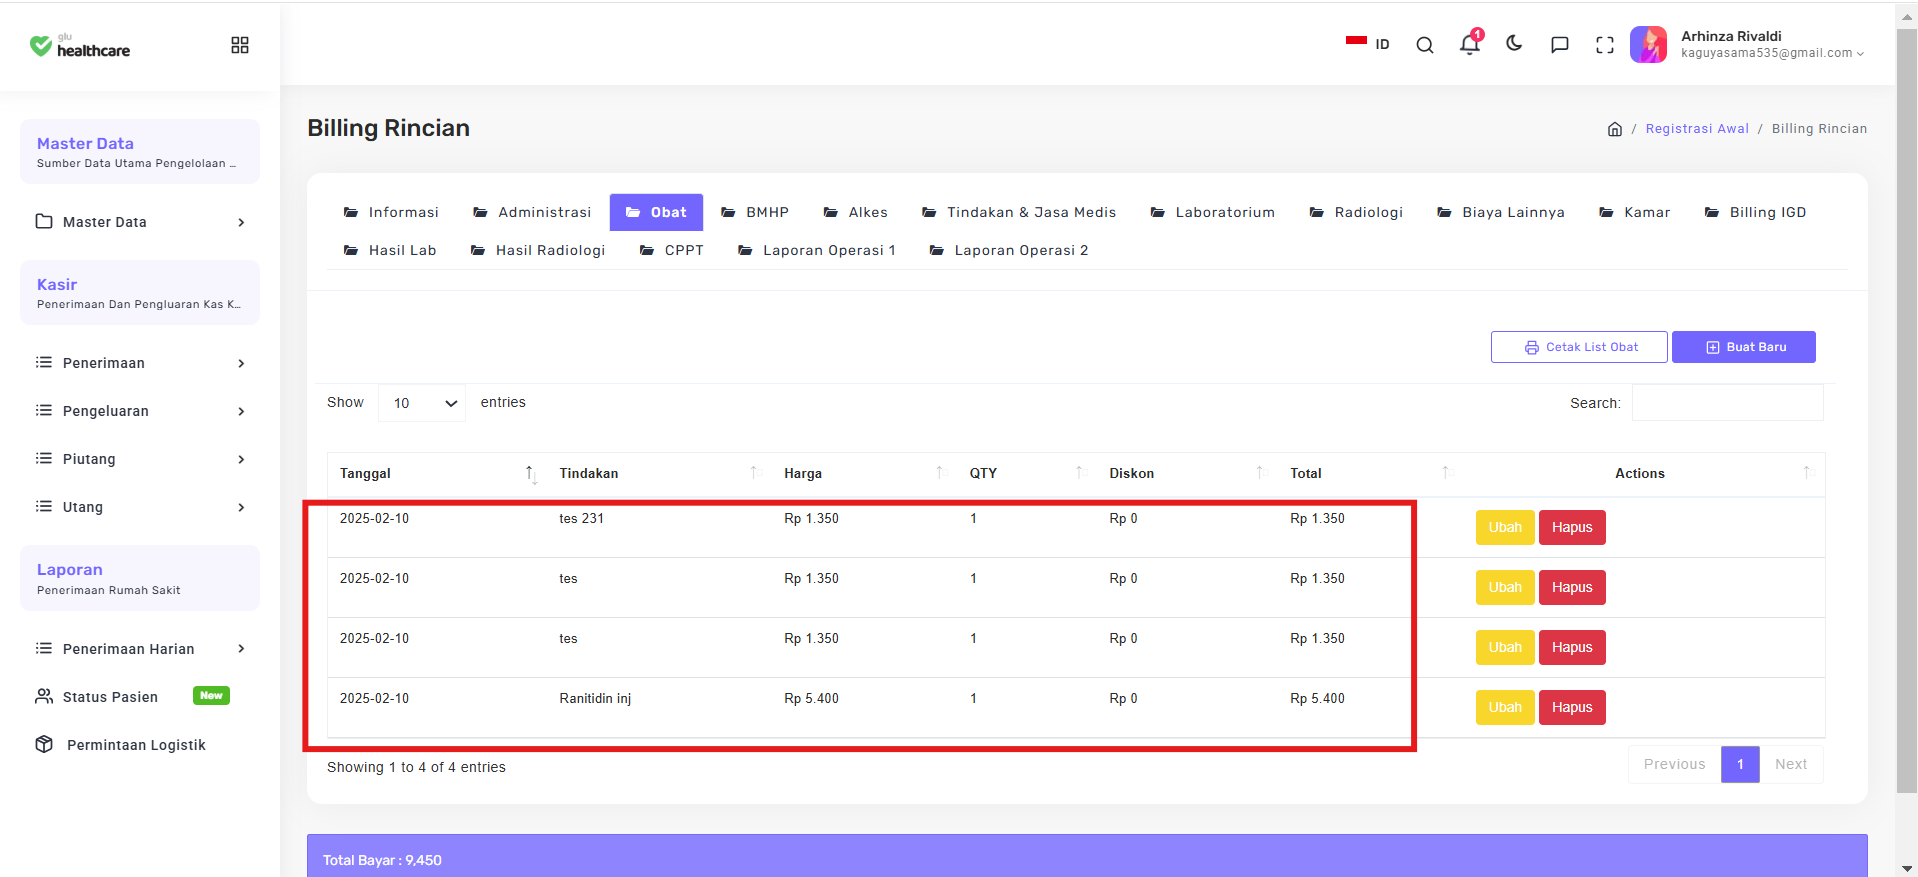This screenshot has width=1918, height=877.
Task: Click the Indonesian flag language icon
Action: click(x=1356, y=43)
